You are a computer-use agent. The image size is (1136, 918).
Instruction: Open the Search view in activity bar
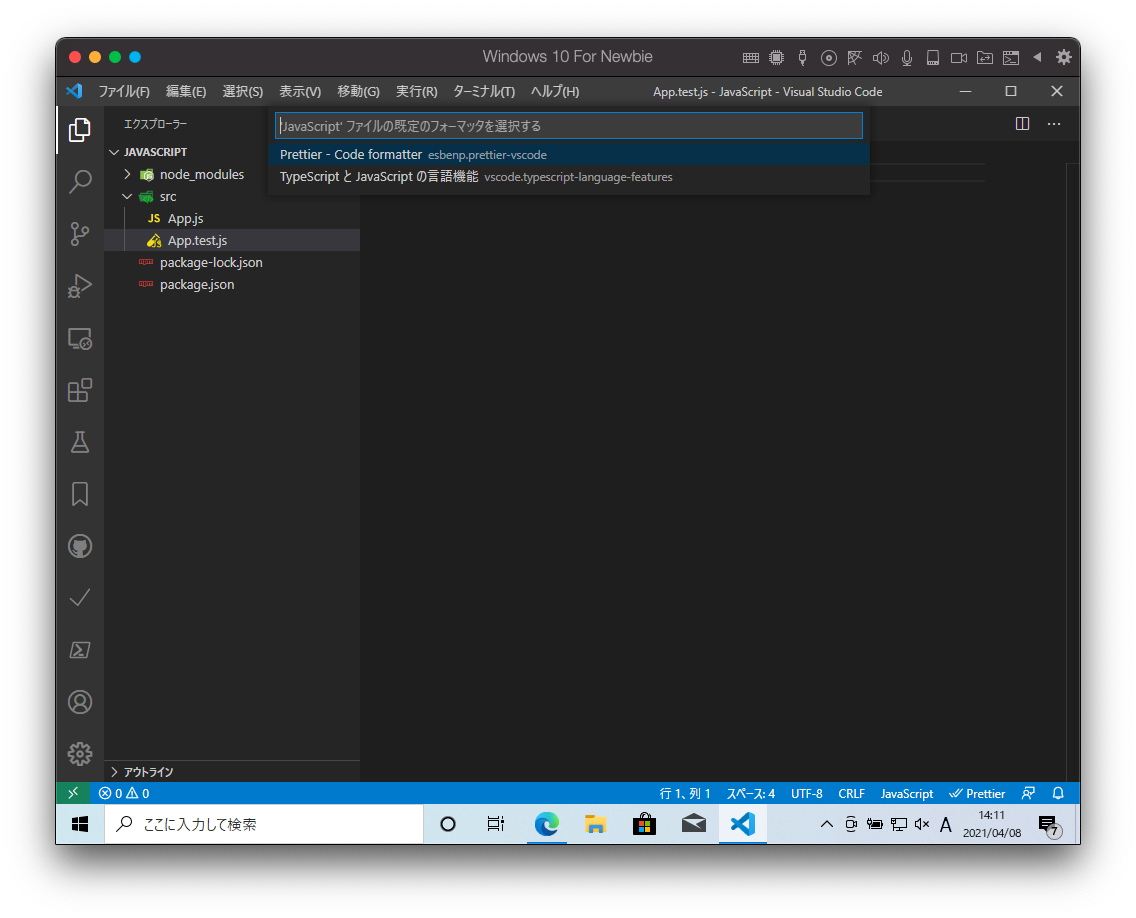(80, 182)
